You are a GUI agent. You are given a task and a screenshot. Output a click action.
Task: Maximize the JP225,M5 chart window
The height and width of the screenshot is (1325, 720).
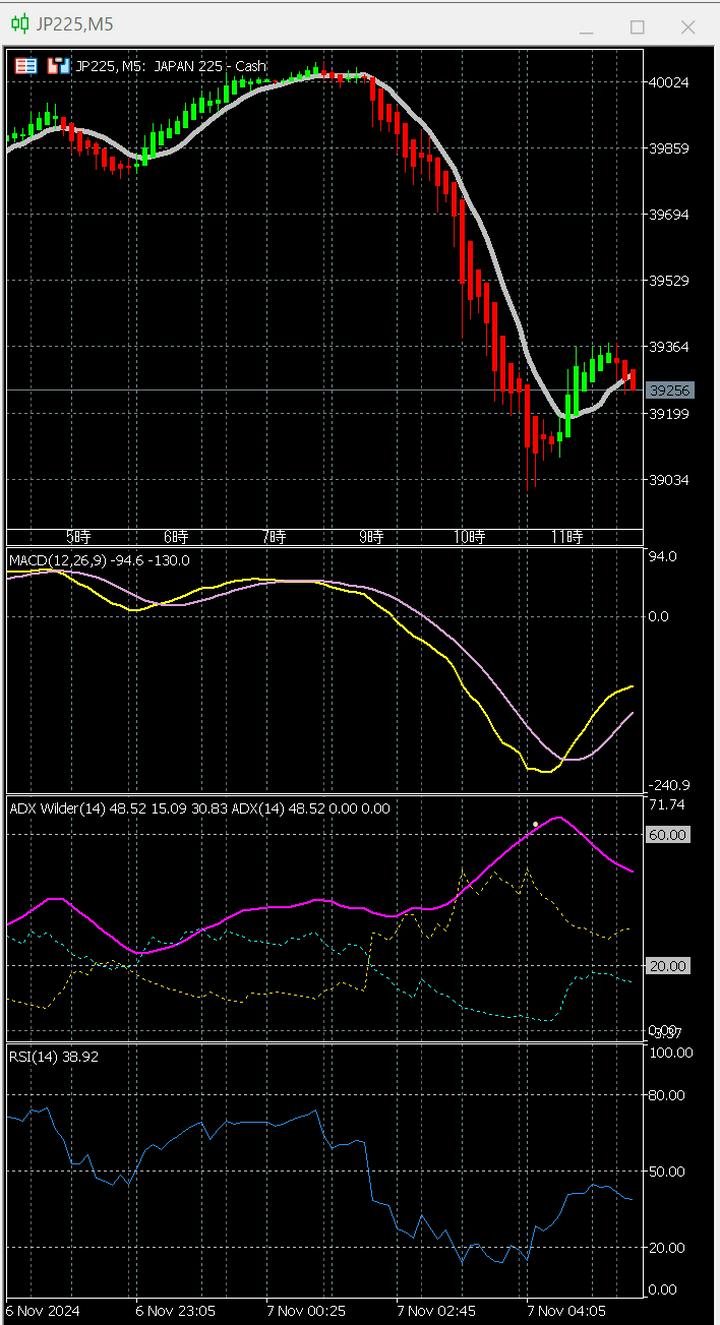(637, 28)
